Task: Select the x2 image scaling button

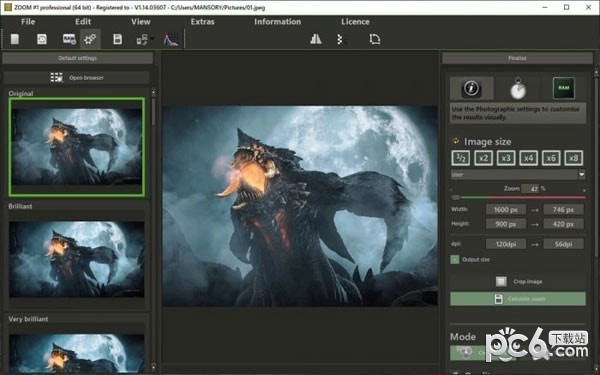Action: point(483,158)
